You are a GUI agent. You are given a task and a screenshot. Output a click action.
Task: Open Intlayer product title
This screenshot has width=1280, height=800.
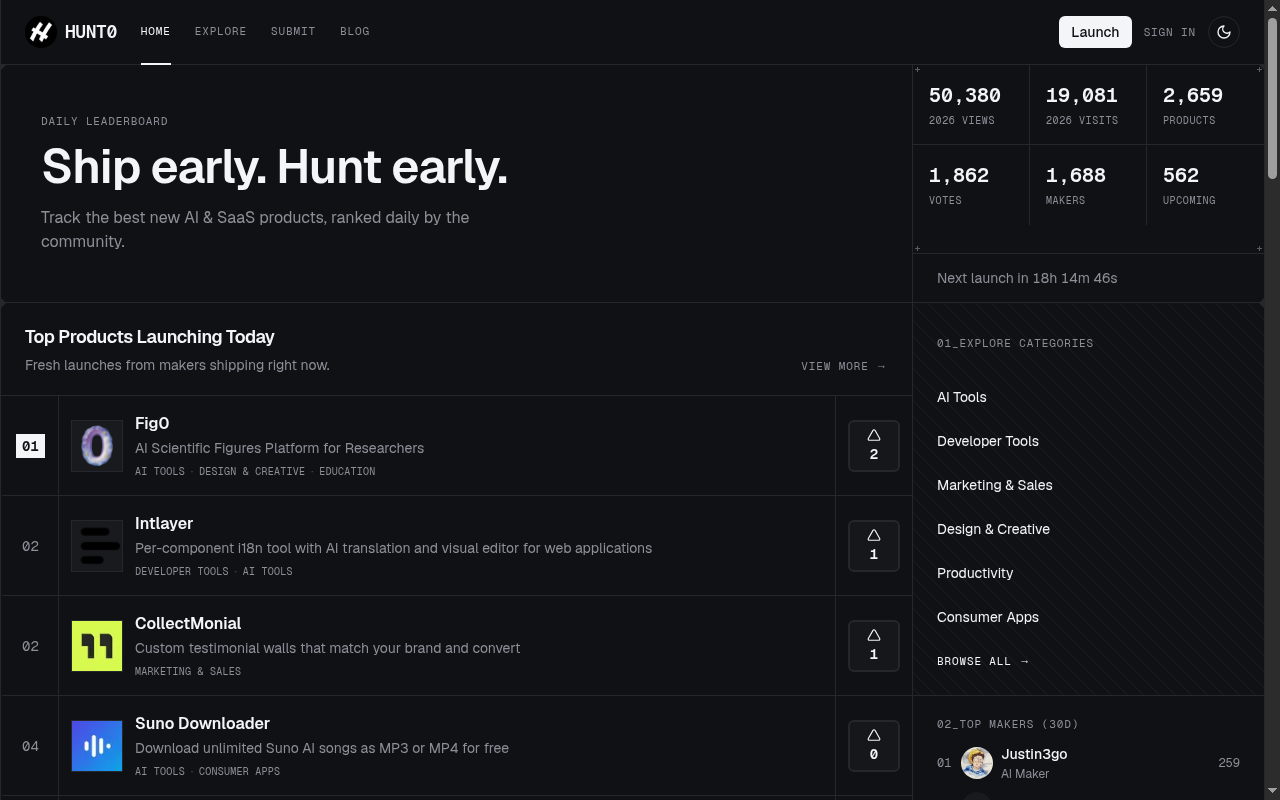click(x=164, y=523)
